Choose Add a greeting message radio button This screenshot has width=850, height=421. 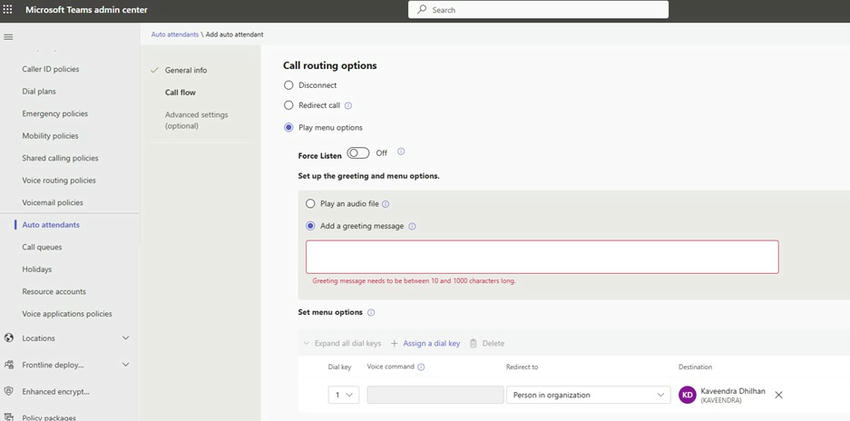310,226
